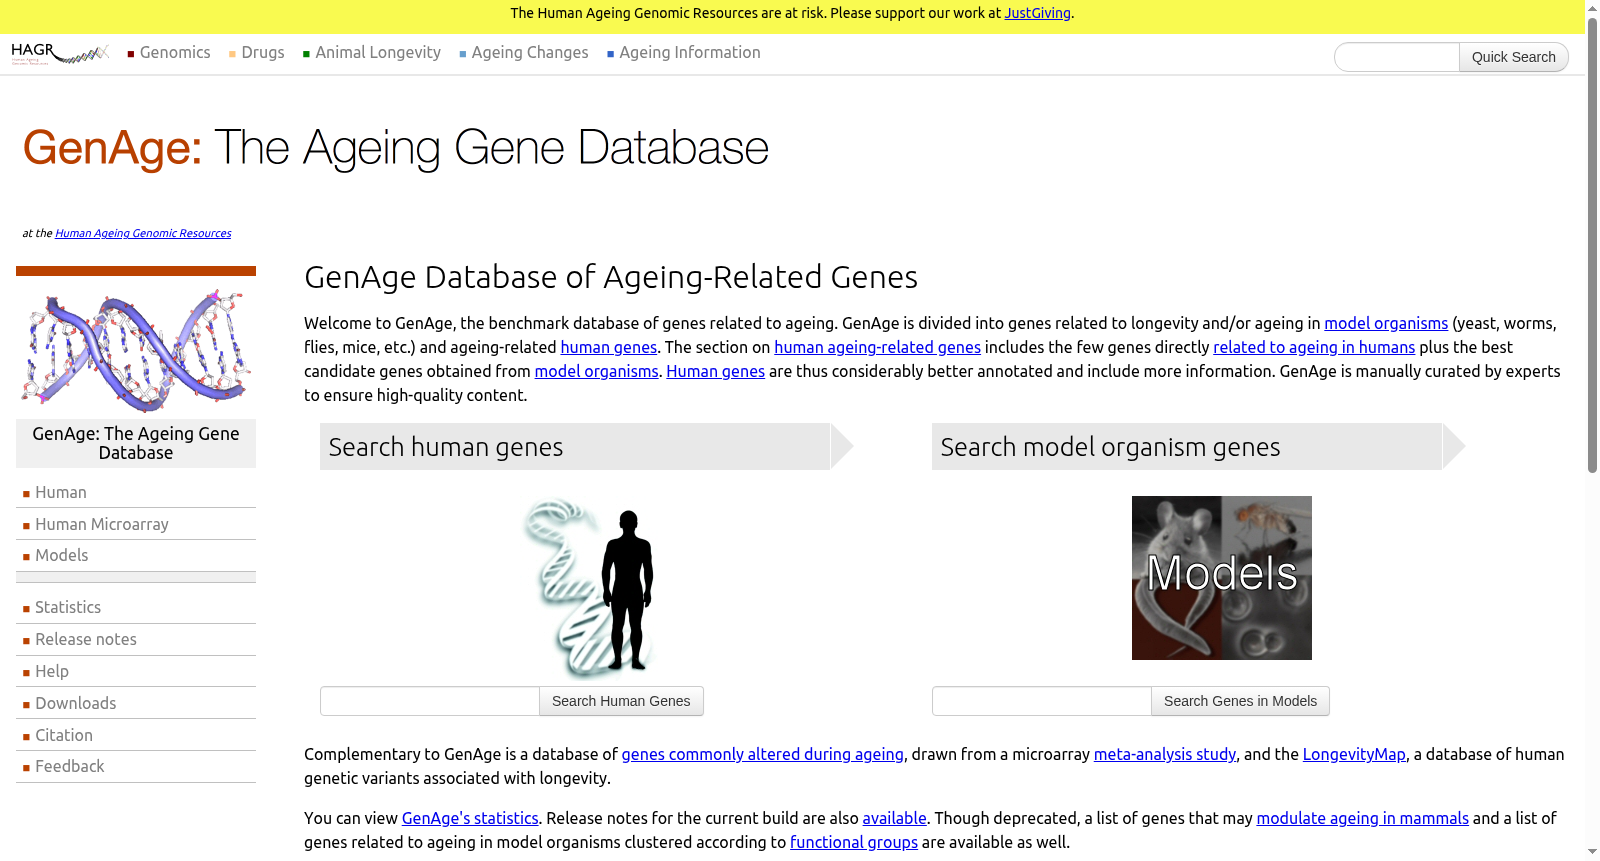This screenshot has height=861, width=1600.
Task: Open the GenAge's statistics link
Action: (470, 818)
